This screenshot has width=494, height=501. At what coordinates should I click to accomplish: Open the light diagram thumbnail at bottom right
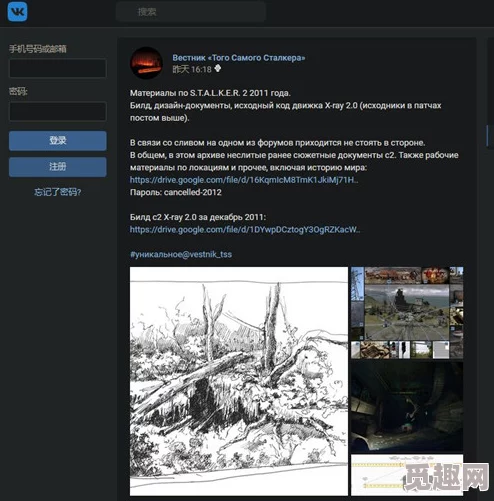407,475
